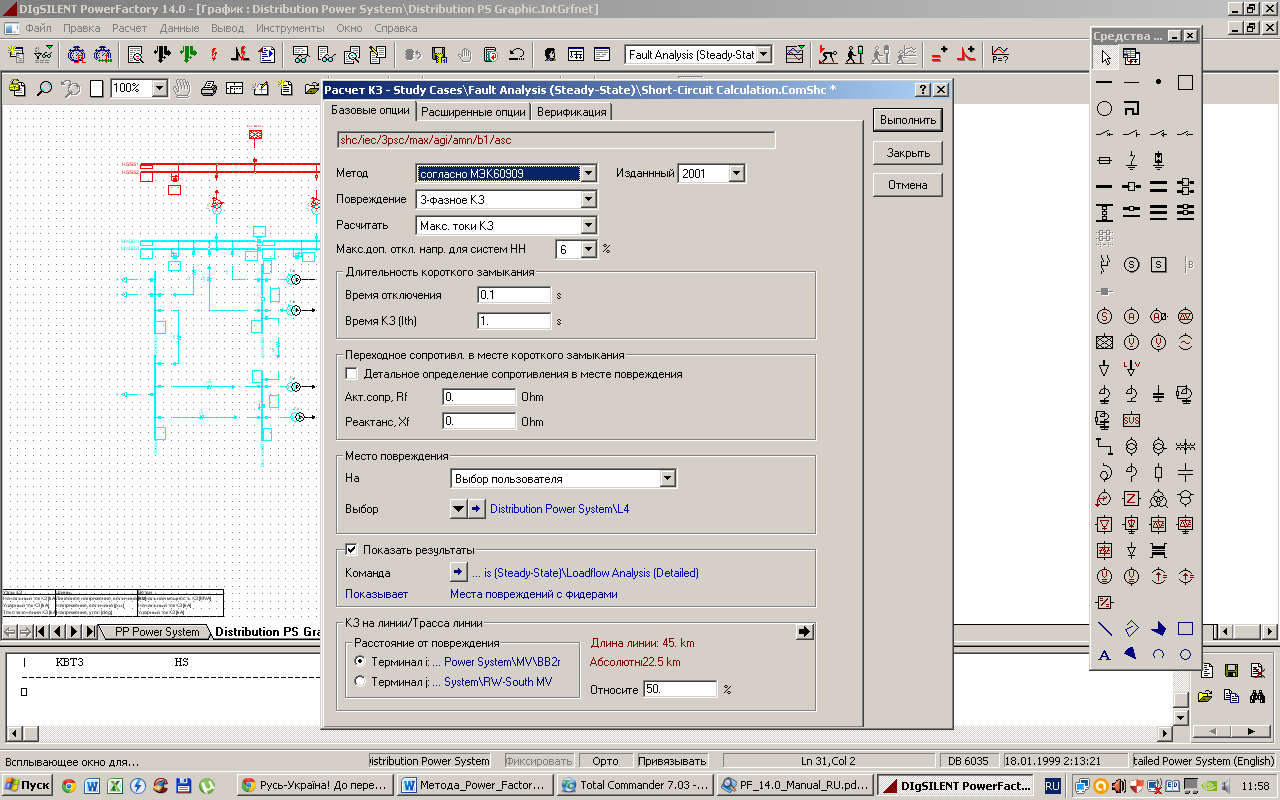Screen dimensions: 1280x800
Task: Select the square outline element in palette
Action: [x=1185, y=82]
